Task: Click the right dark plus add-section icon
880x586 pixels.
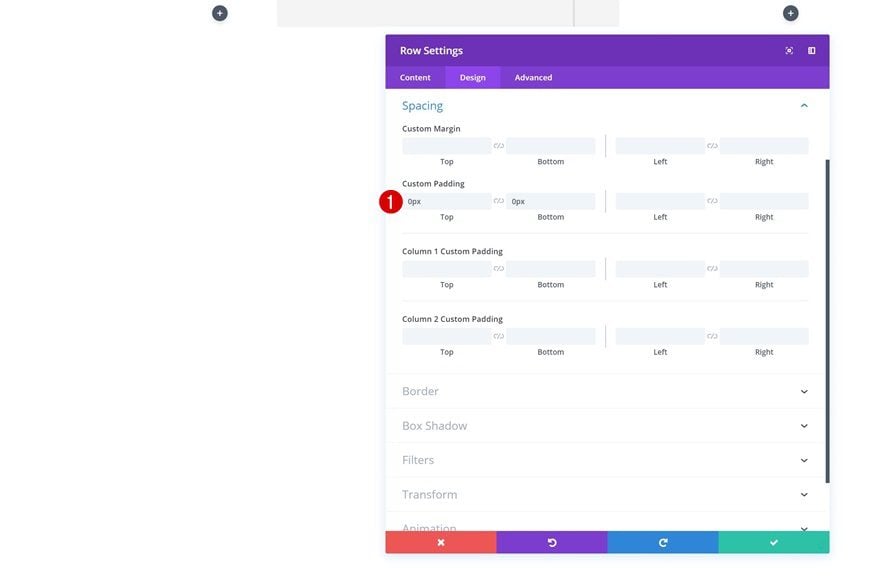Action: tap(791, 13)
